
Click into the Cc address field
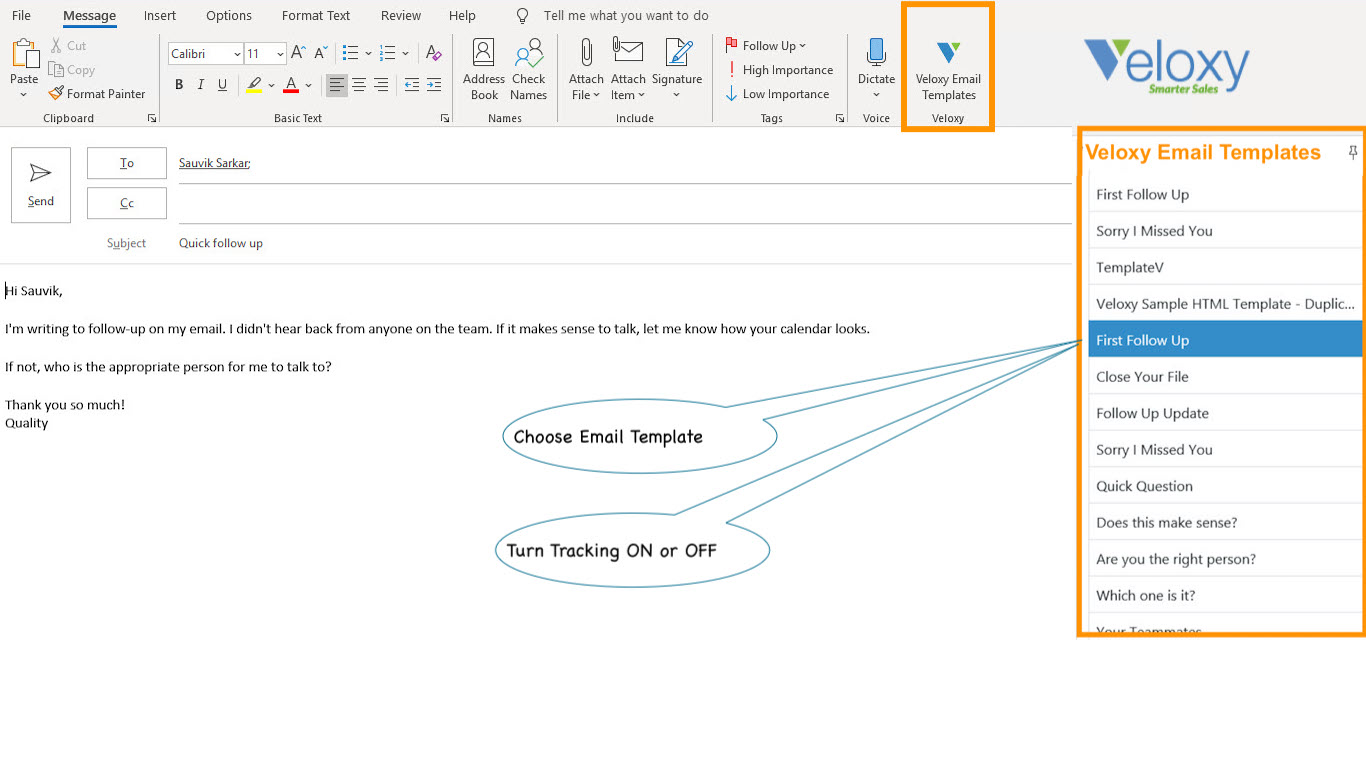[625, 203]
